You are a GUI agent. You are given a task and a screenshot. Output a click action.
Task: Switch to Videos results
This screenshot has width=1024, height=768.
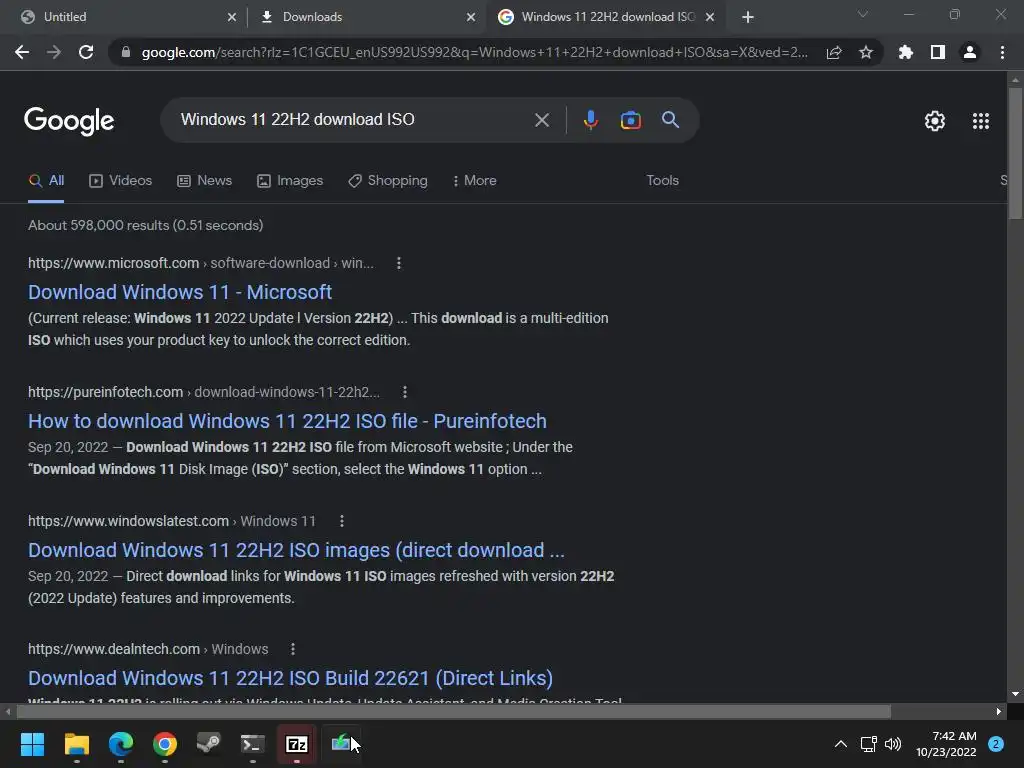[x=121, y=181]
